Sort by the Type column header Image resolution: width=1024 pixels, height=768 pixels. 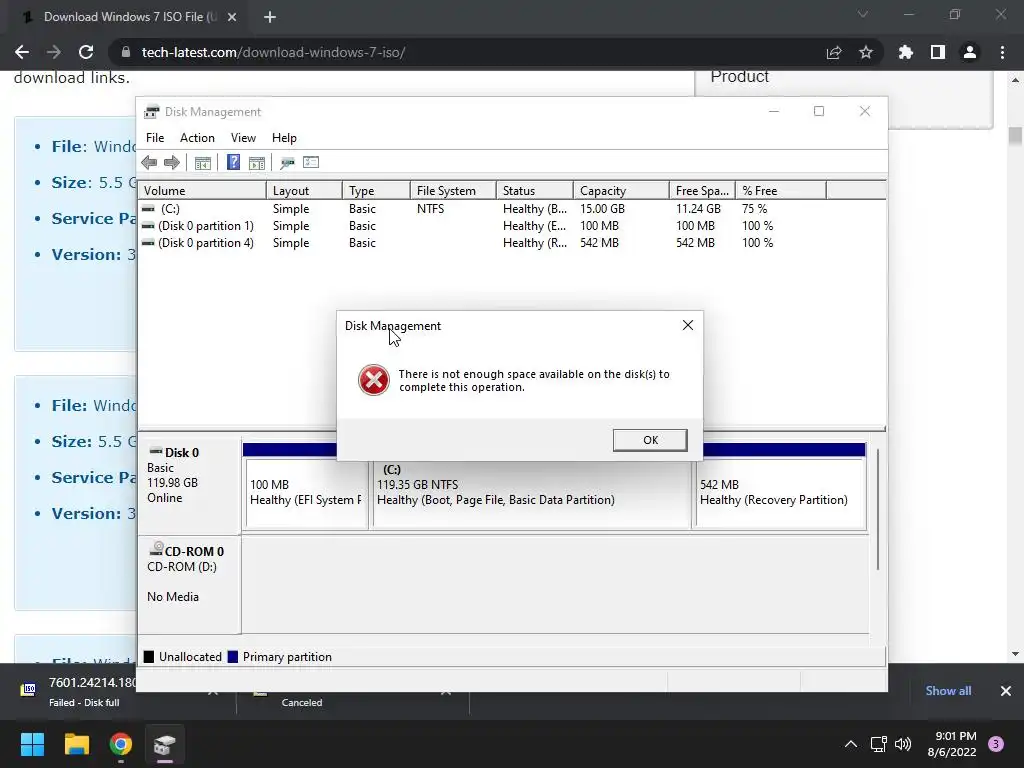376,191
